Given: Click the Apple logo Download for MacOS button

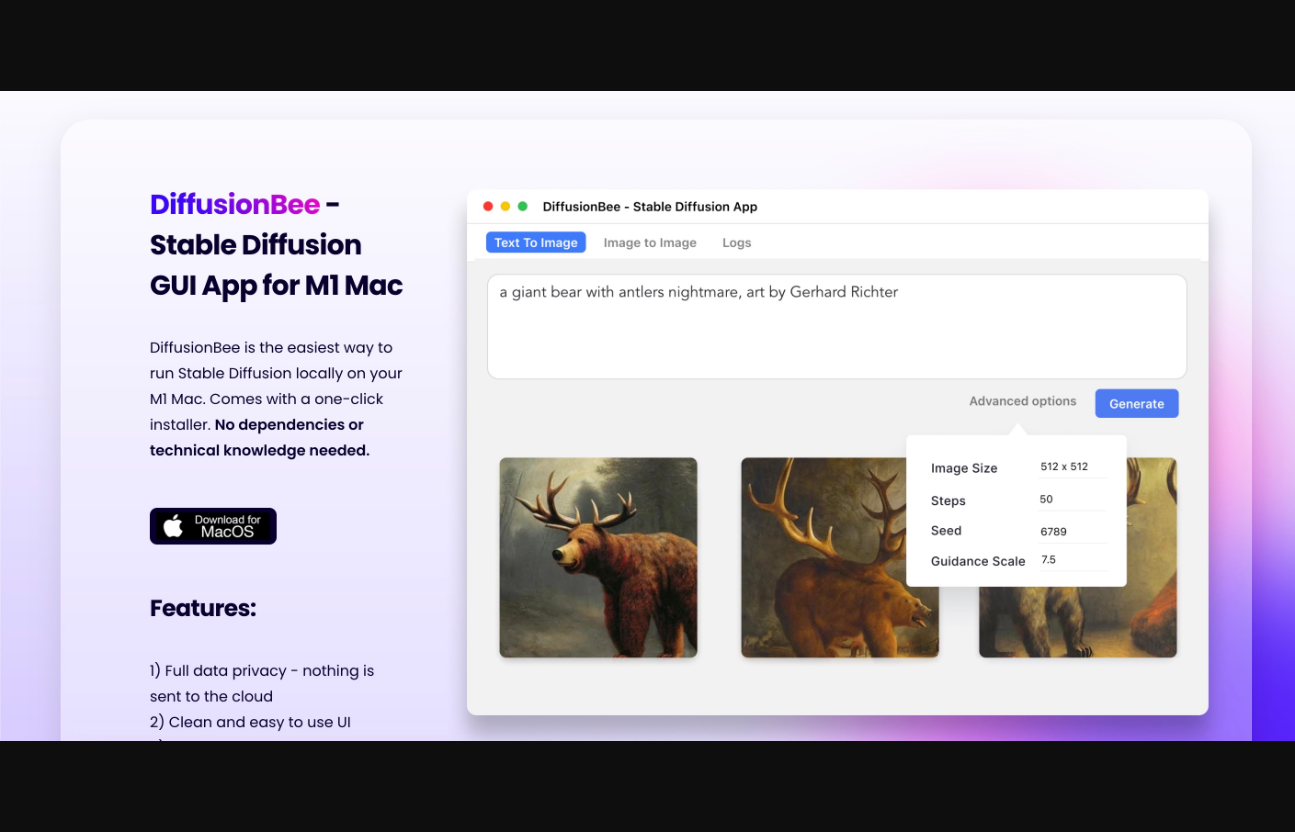Looking at the screenshot, I should click(x=213, y=526).
